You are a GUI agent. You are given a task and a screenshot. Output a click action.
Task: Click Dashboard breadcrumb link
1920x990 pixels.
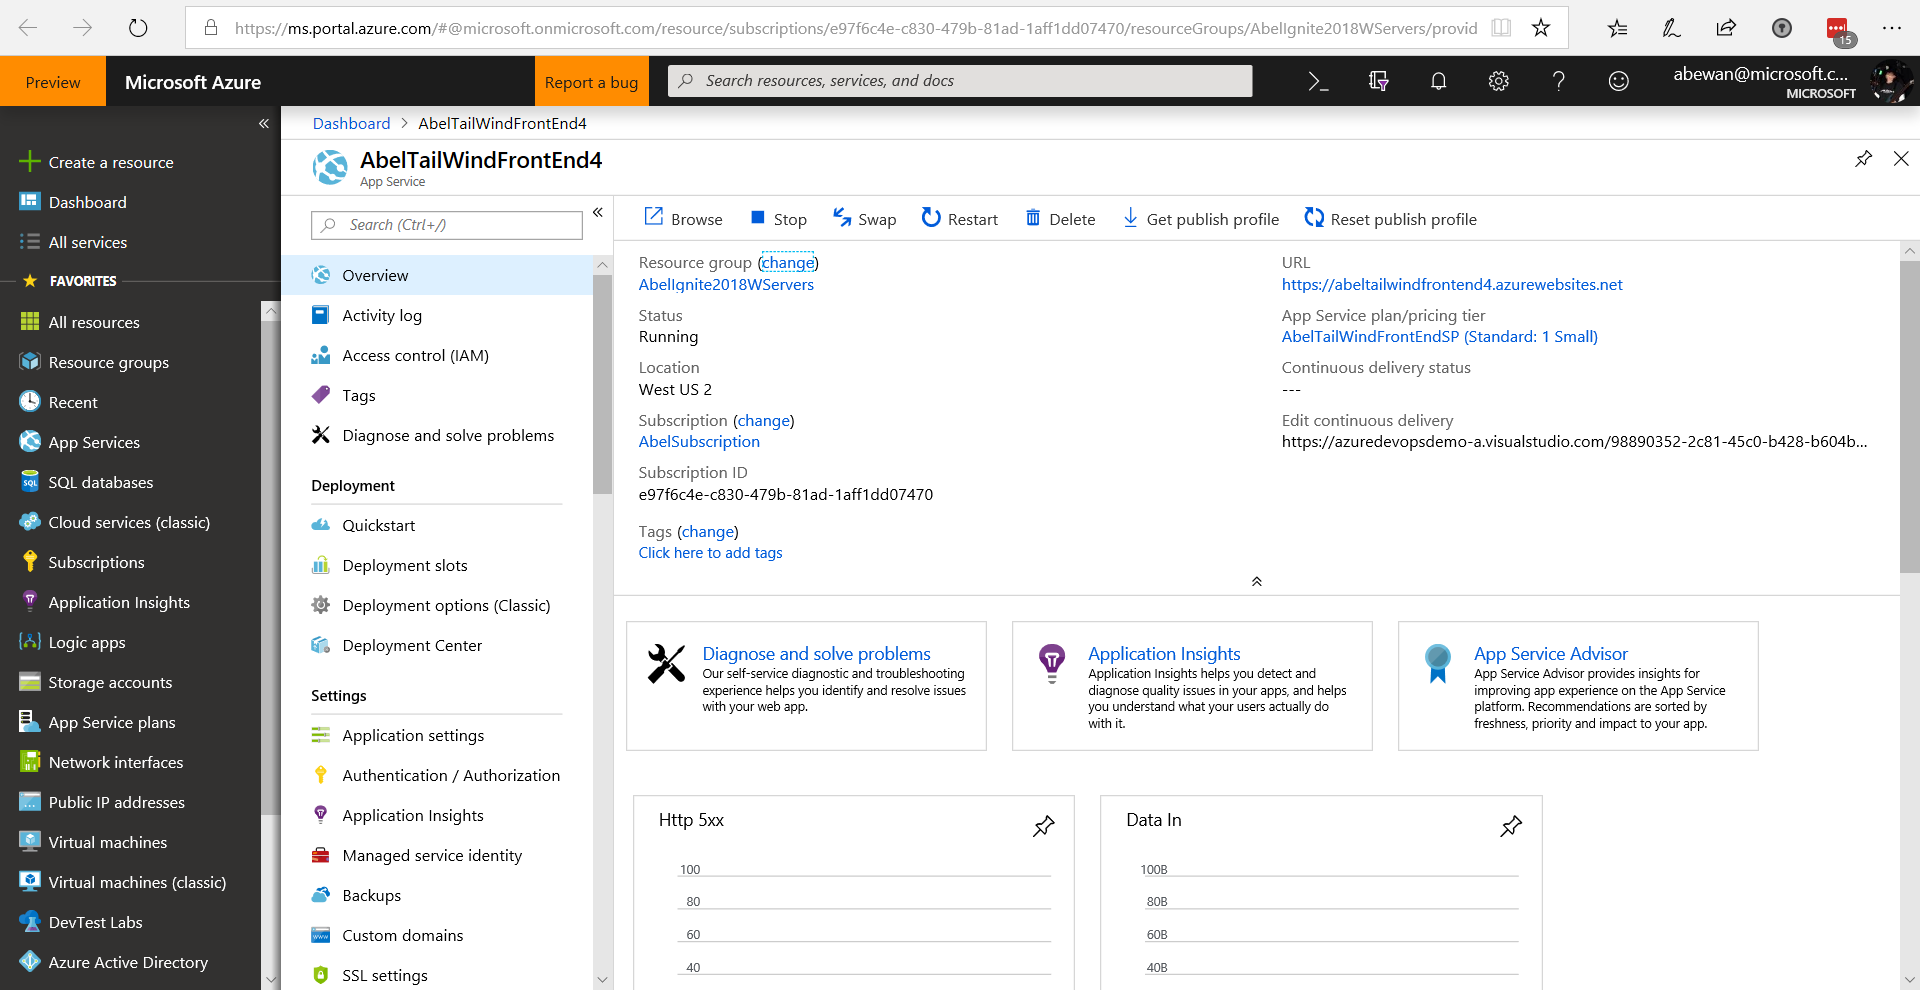pyautogui.click(x=351, y=123)
